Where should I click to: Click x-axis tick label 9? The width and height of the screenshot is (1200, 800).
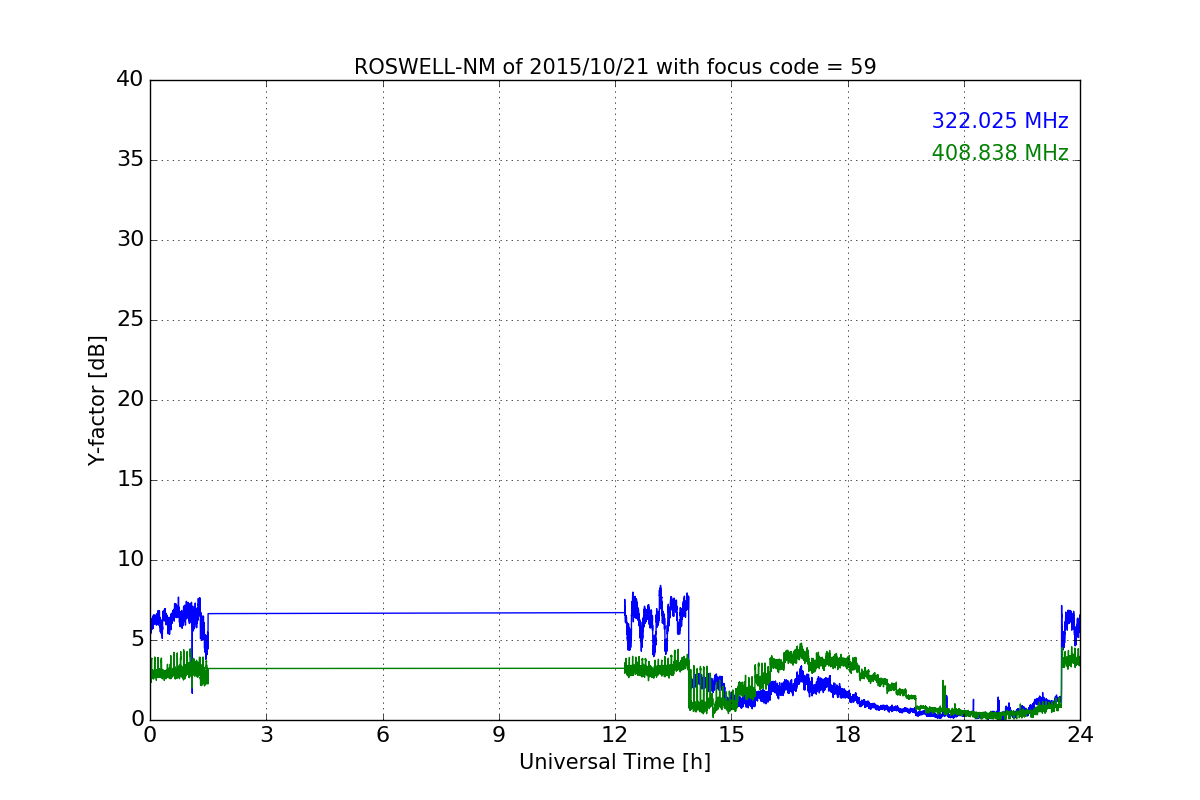point(499,735)
